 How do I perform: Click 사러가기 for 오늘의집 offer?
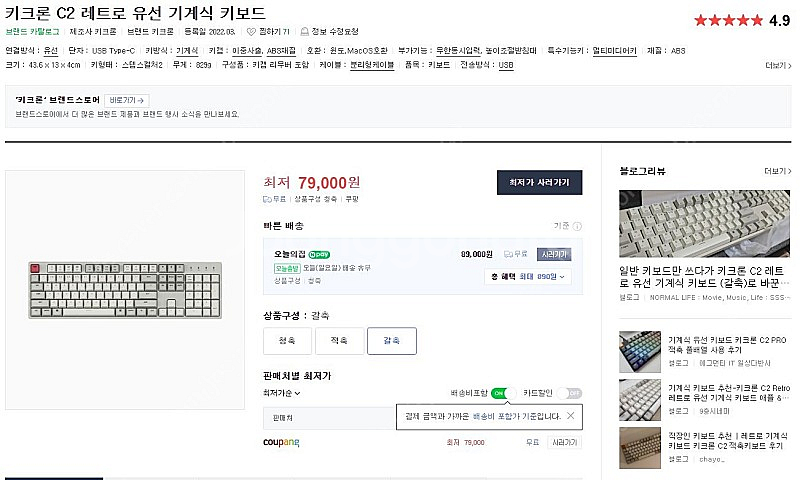[554, 254]
